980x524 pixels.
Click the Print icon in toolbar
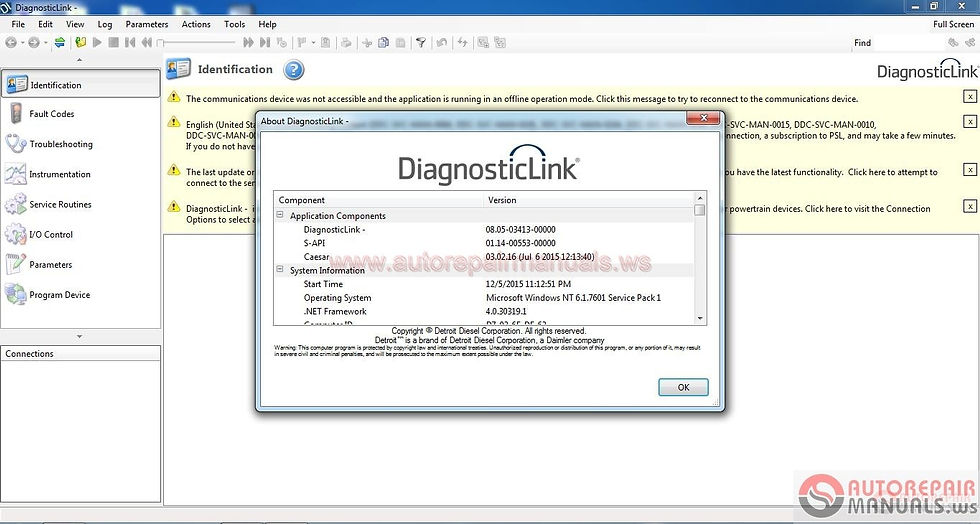[346, 43]
